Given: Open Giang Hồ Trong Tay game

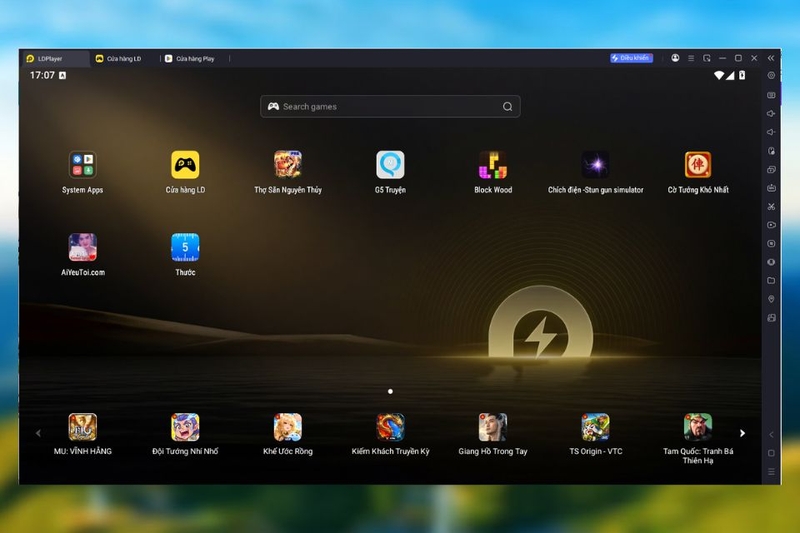Looking at the screenshot, I should coord(493,427).
